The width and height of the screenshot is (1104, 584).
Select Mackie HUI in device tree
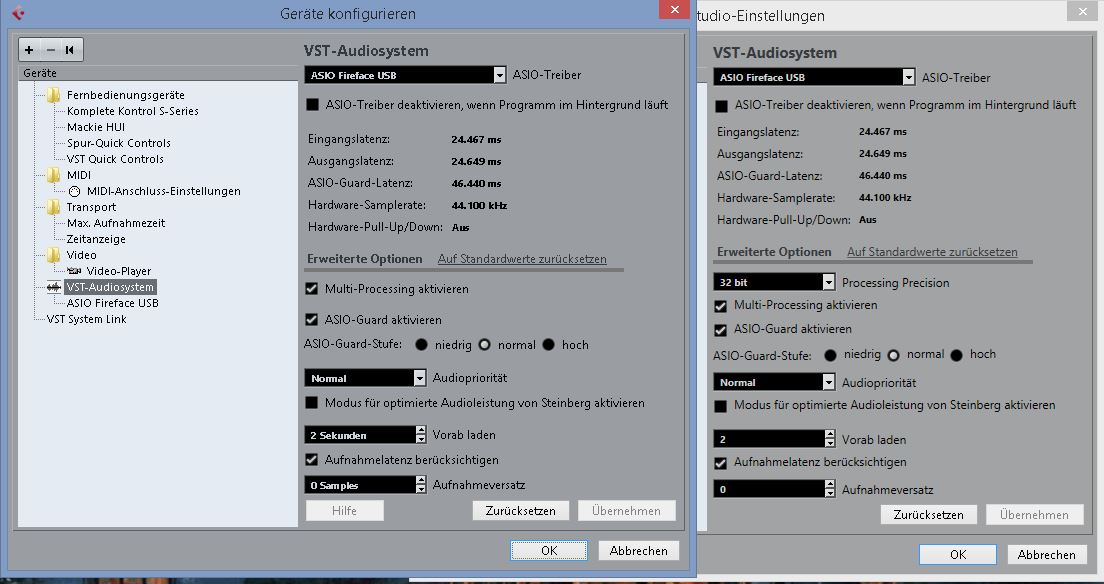coord(96,127)
